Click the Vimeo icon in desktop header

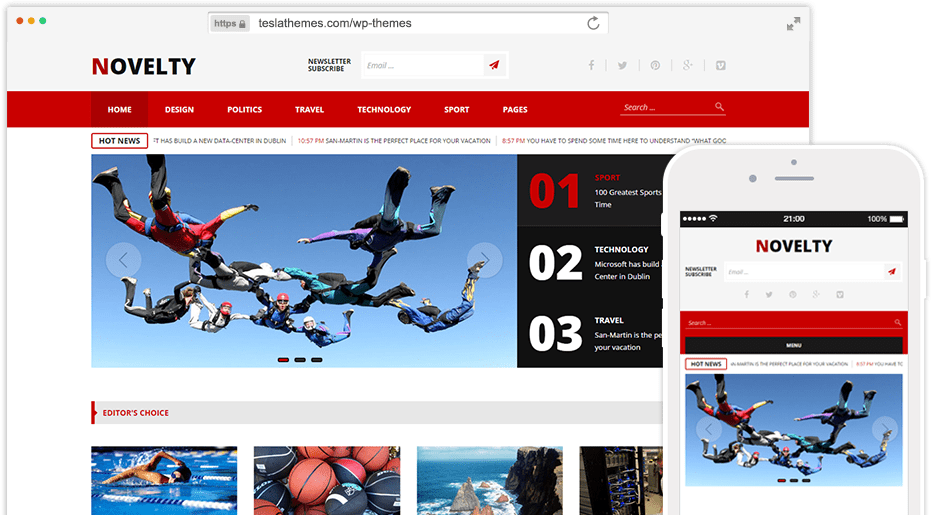pyautogui.click(x=721, y=65)
